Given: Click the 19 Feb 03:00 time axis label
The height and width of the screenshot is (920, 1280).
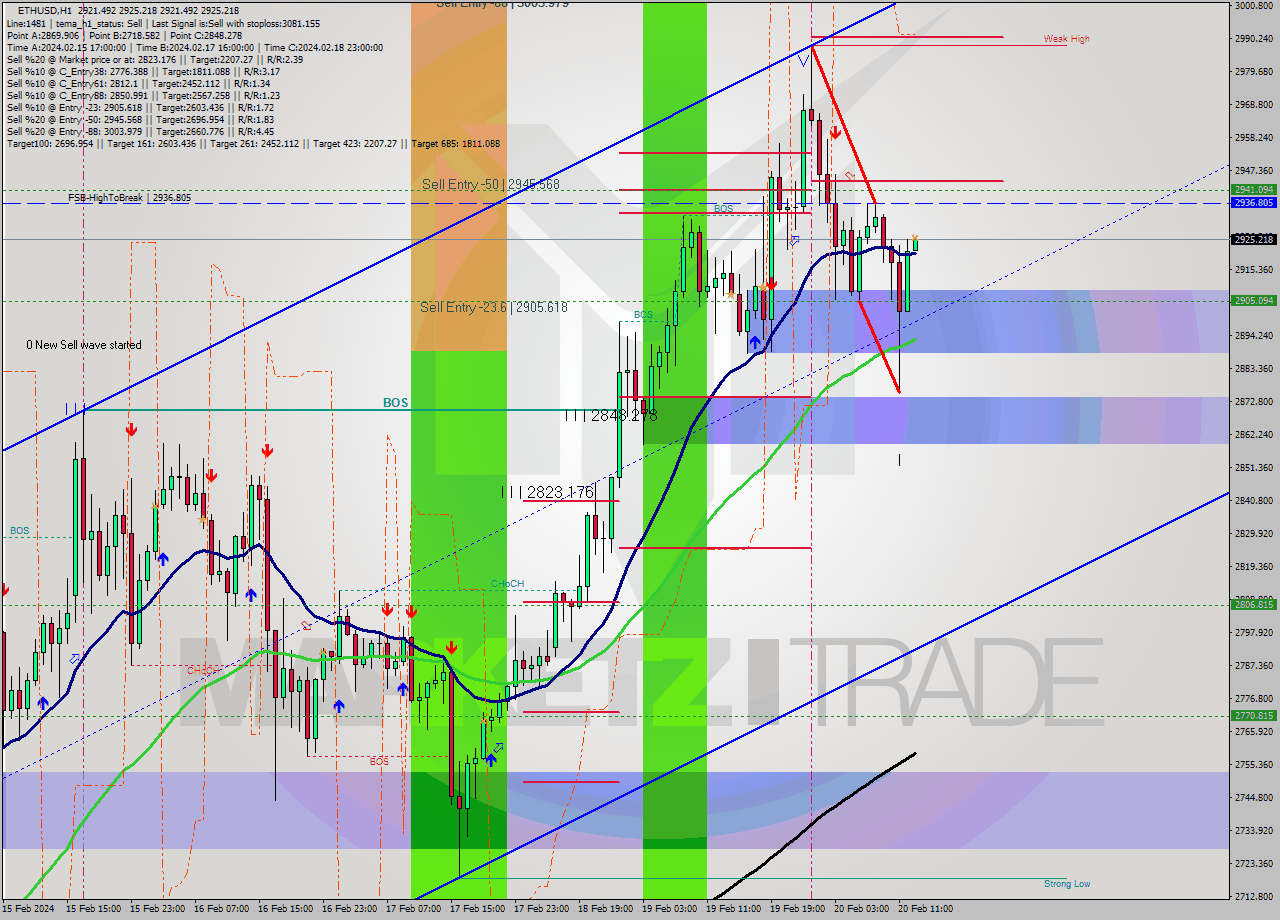Looking at the screenshot, I should click(670, 909).
